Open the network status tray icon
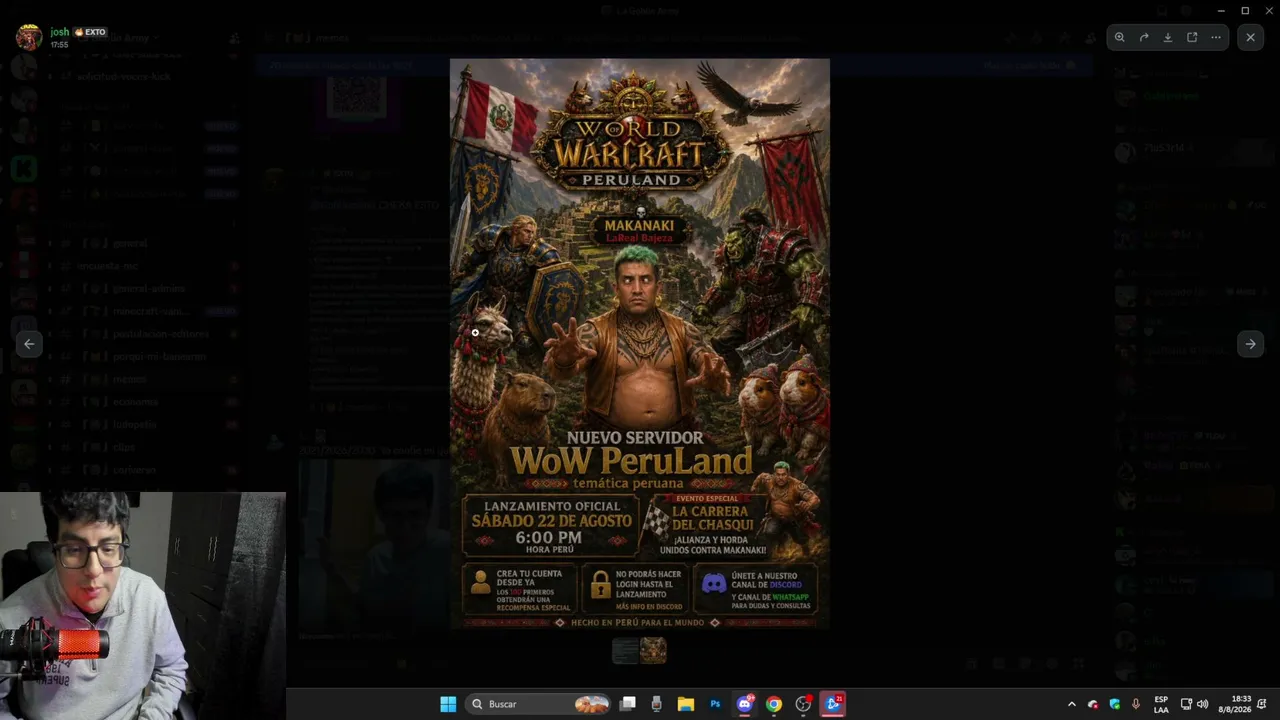This screenshot has width=1280, height=720. point(1186,704)
